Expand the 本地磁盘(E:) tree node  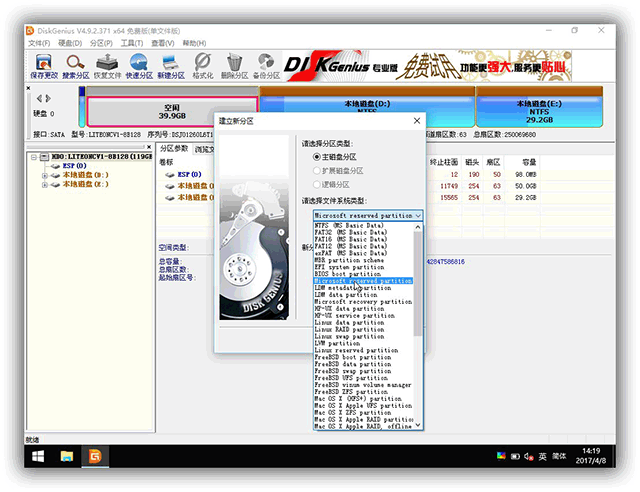point(45,185)
